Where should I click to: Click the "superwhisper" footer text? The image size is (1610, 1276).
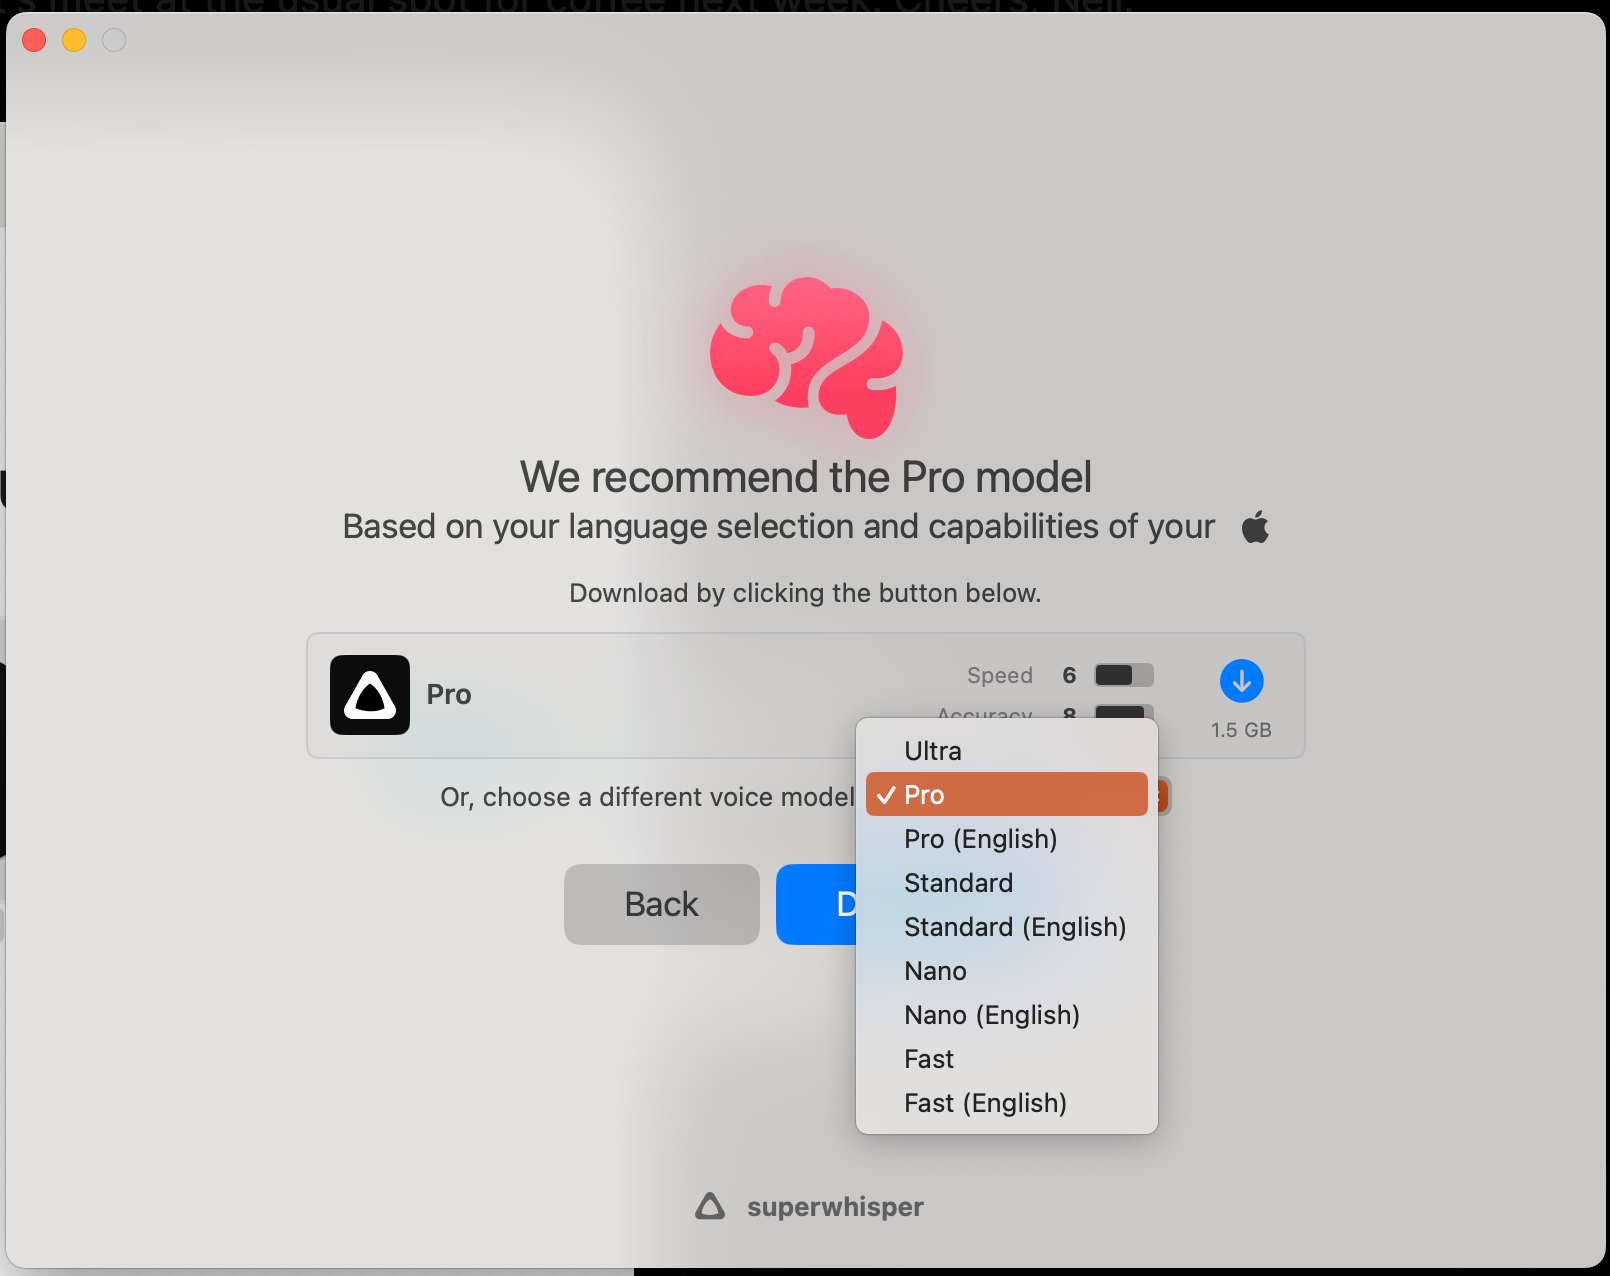(x=835, y=1207)
